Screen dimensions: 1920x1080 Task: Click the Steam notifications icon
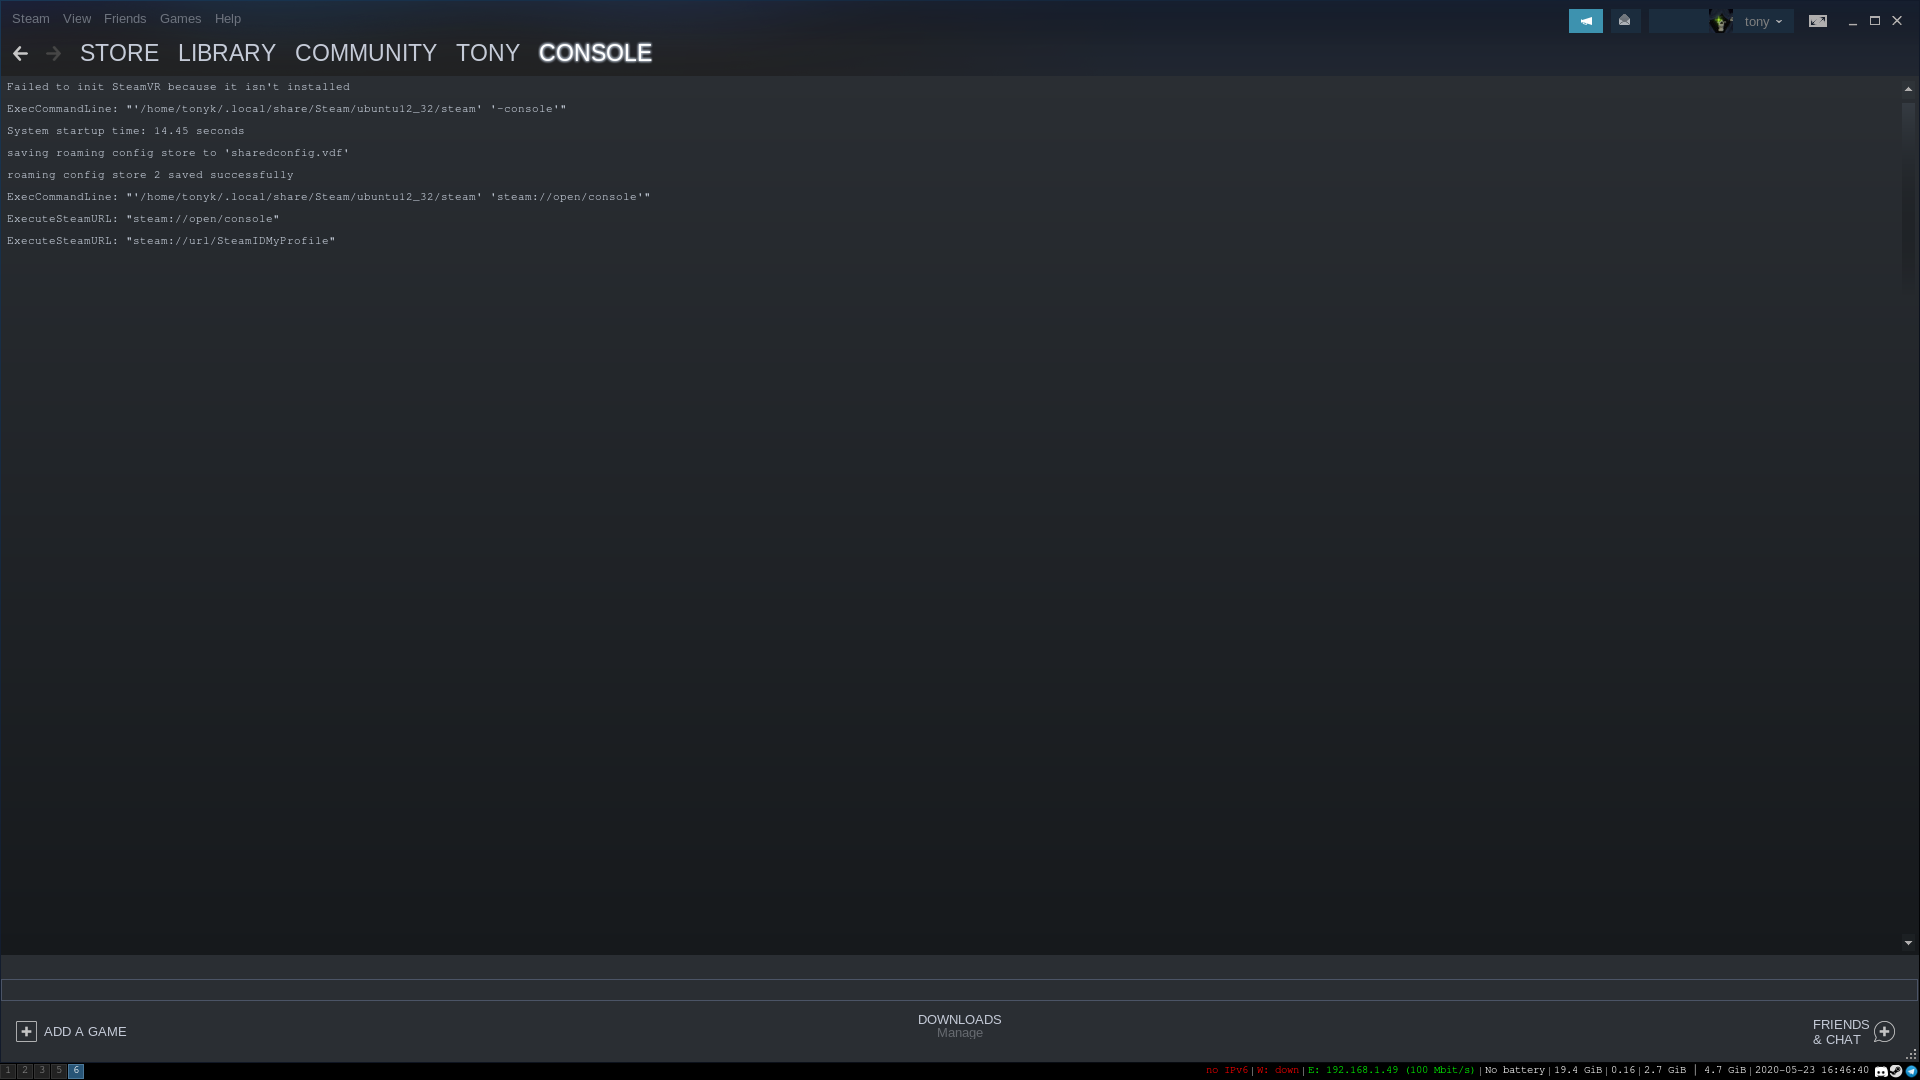(x=1623, y=21)
